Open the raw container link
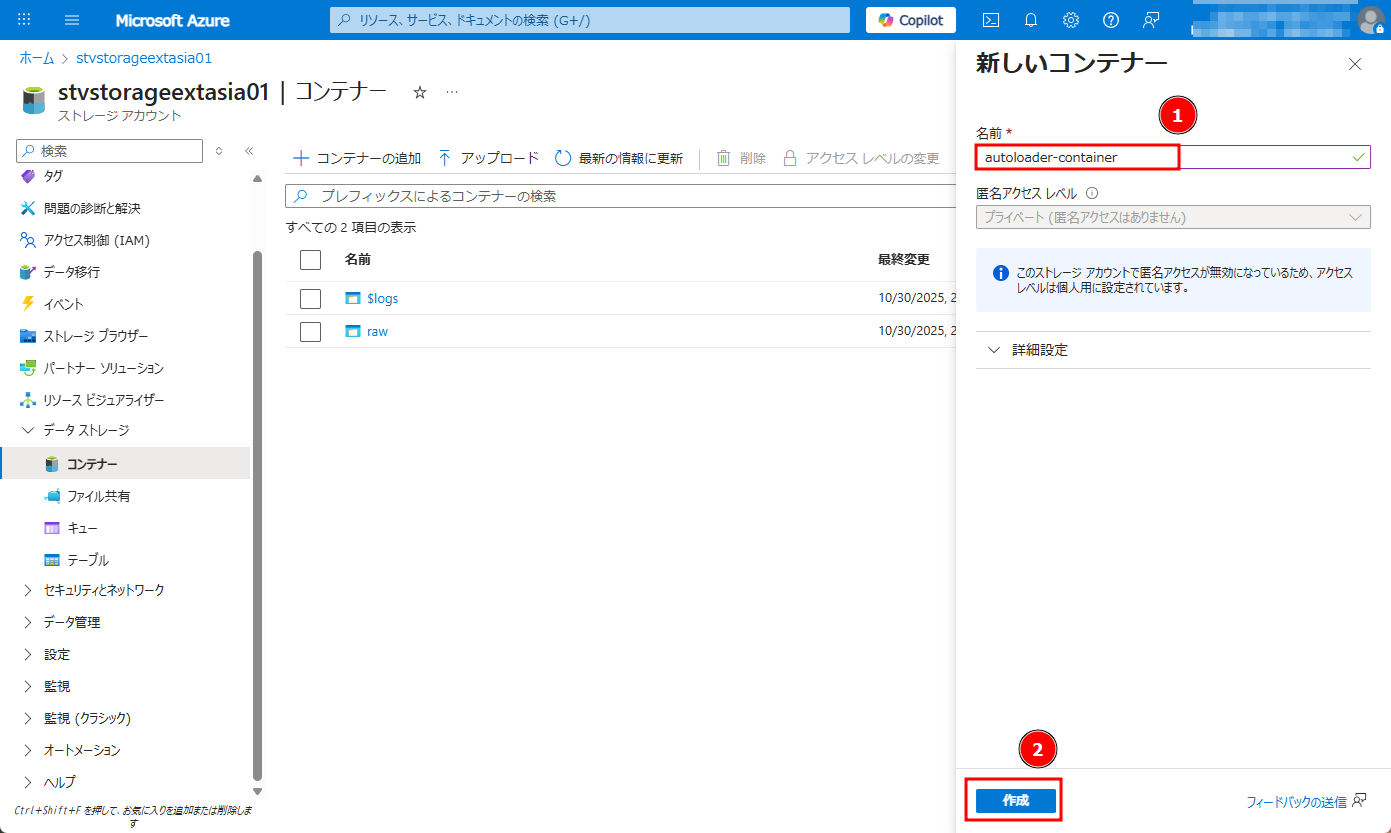The image size is (1391, 833). [377, 331]
